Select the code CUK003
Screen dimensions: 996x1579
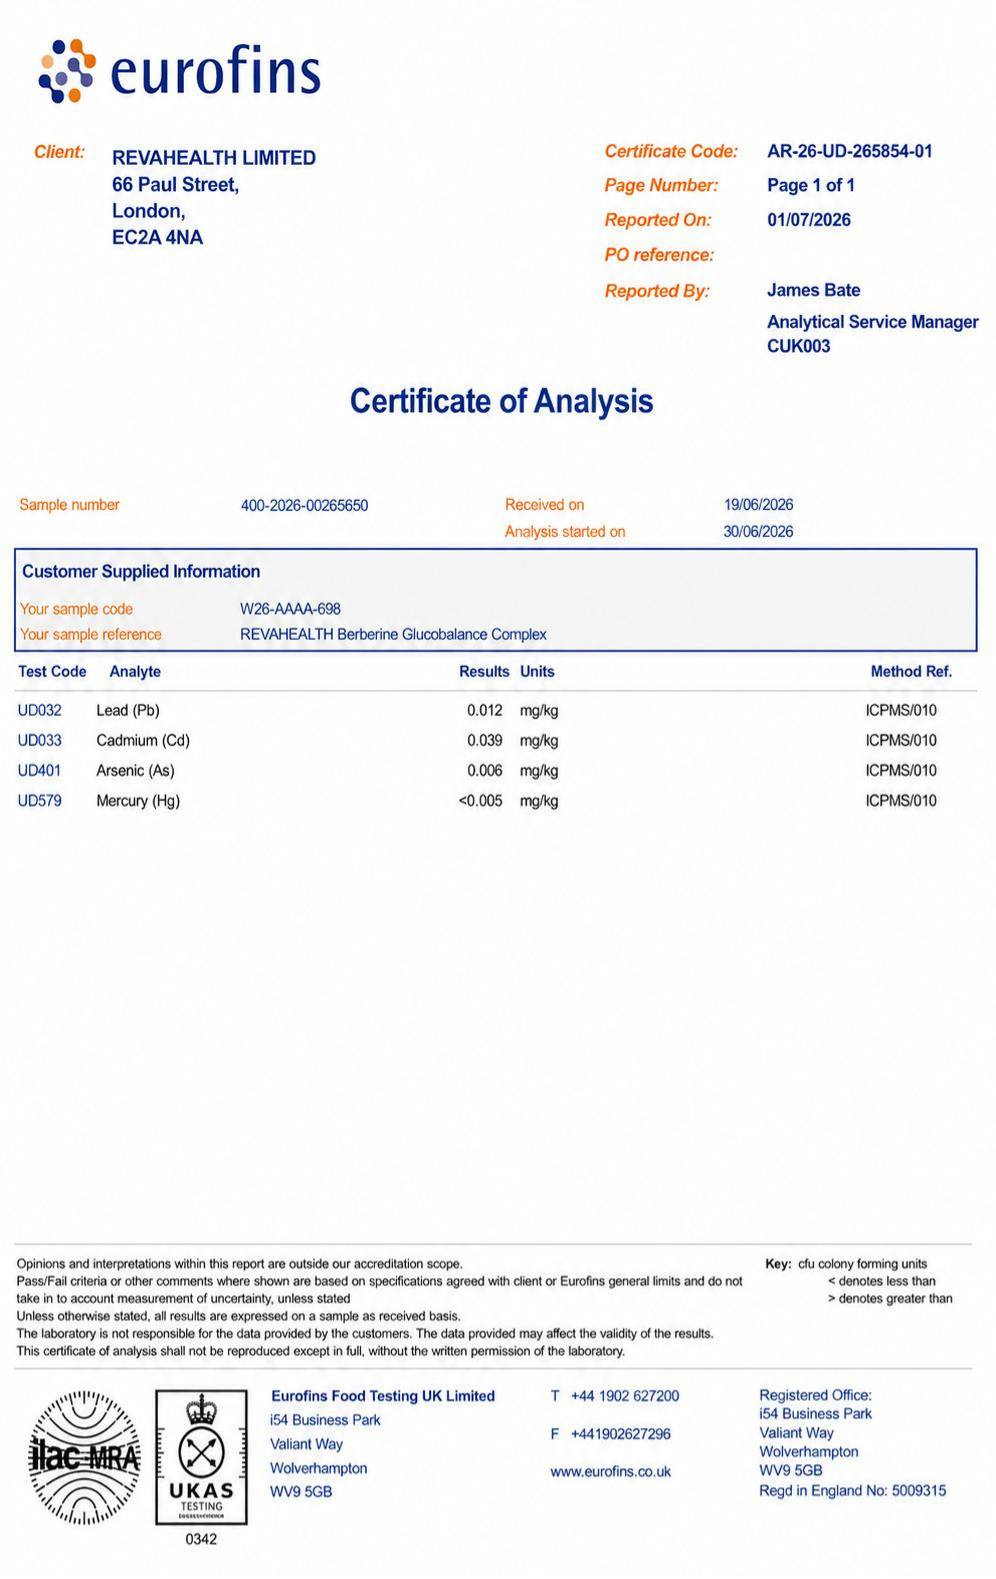pyautogui.click(x=798, y=346)
